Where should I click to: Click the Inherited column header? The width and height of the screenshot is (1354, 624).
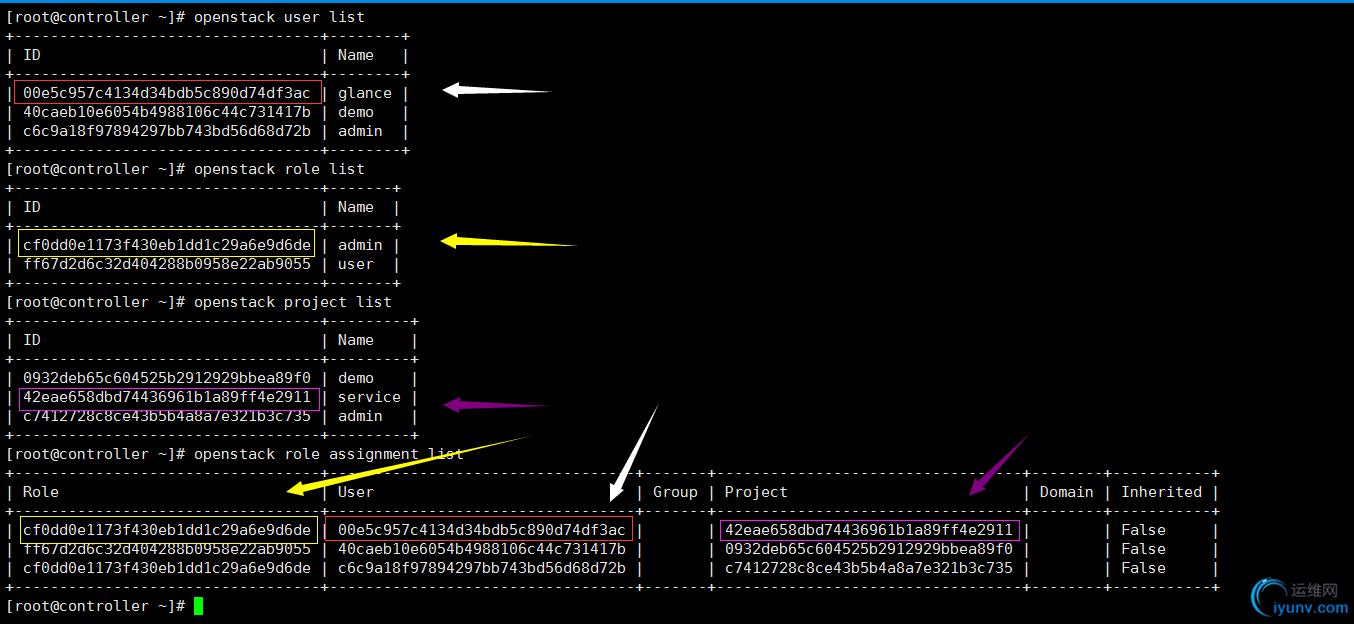click(x=1161, y=492)
